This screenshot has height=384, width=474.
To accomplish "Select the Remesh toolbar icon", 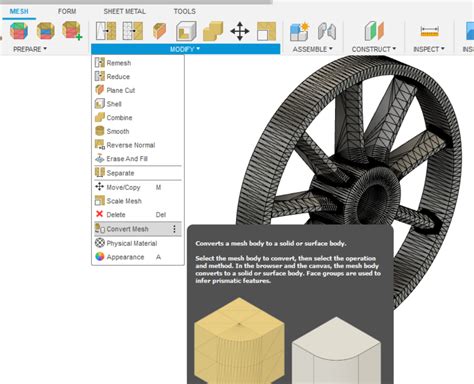I will tap(106, 31).
